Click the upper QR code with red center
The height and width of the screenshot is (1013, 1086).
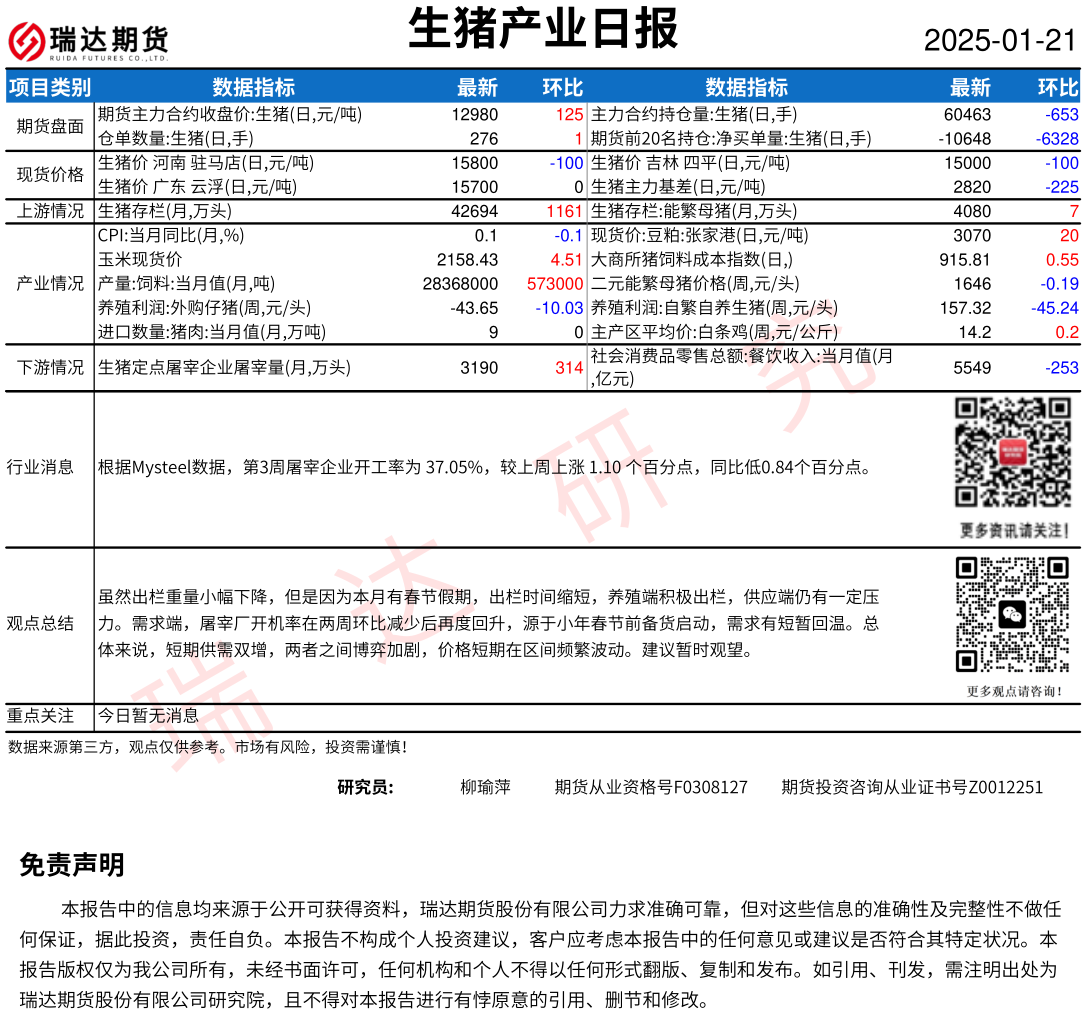[1012, 452]
